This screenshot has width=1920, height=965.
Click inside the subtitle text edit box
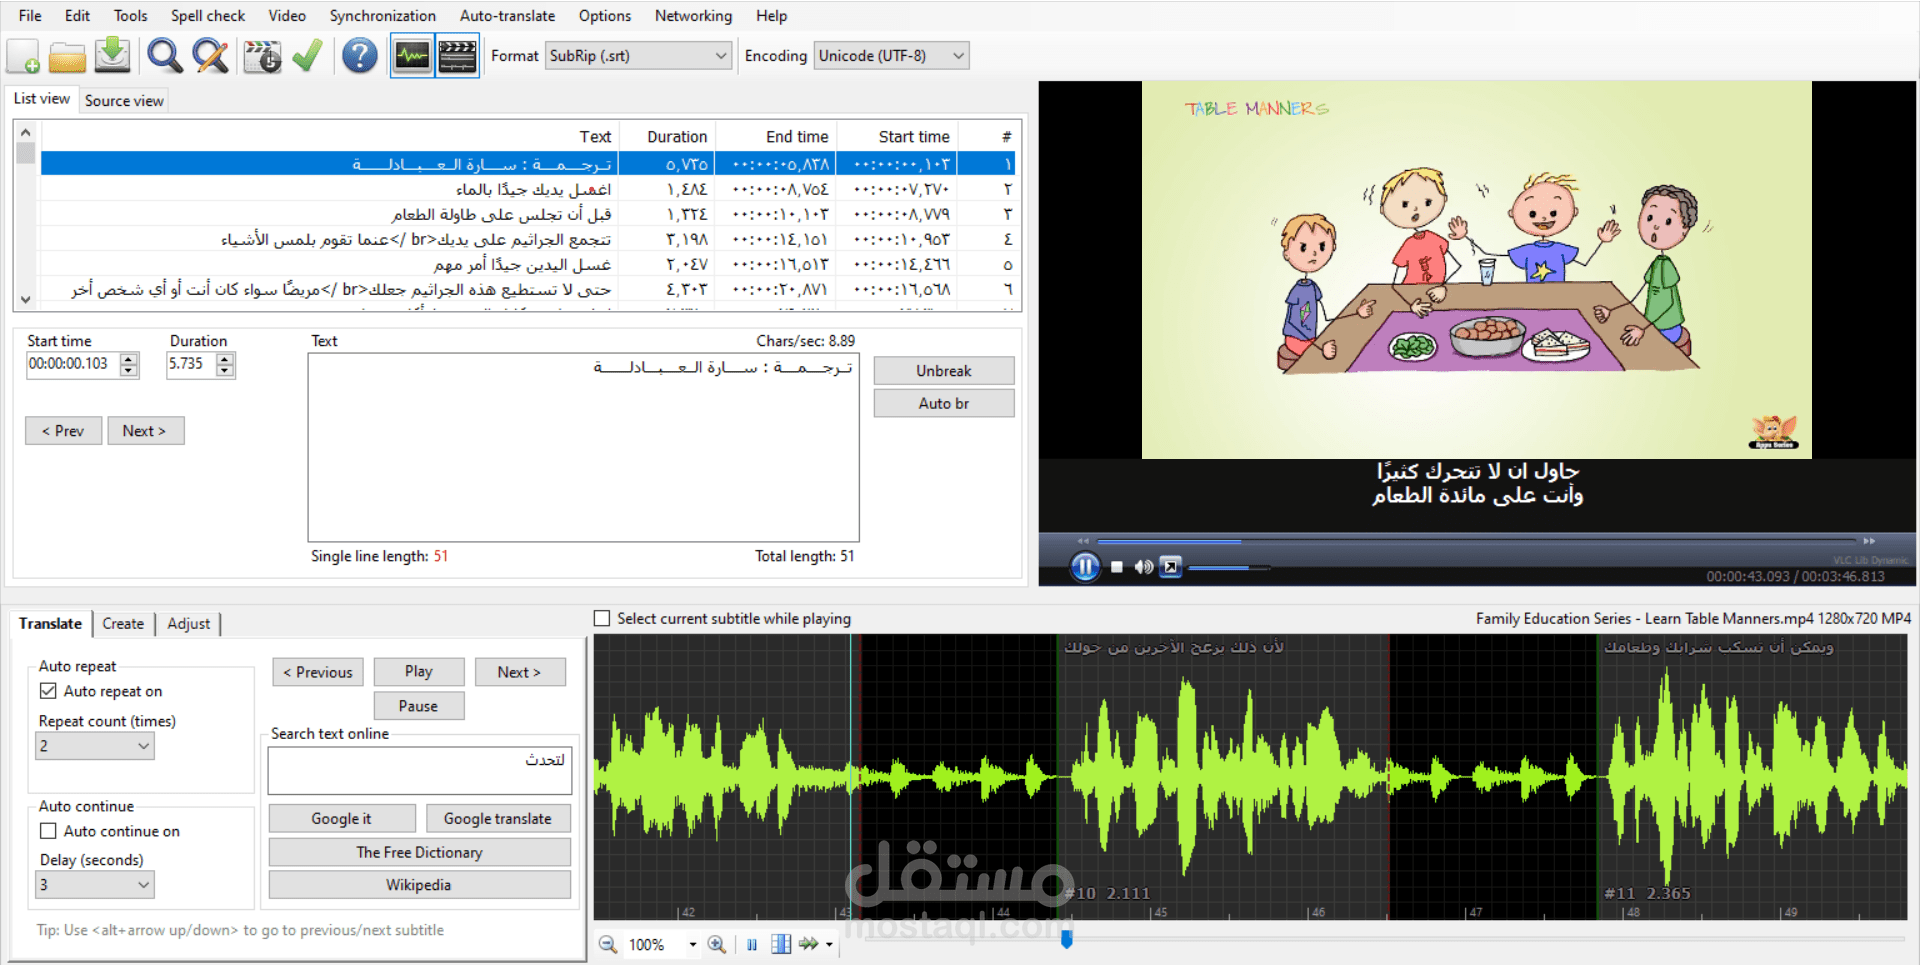583,448
